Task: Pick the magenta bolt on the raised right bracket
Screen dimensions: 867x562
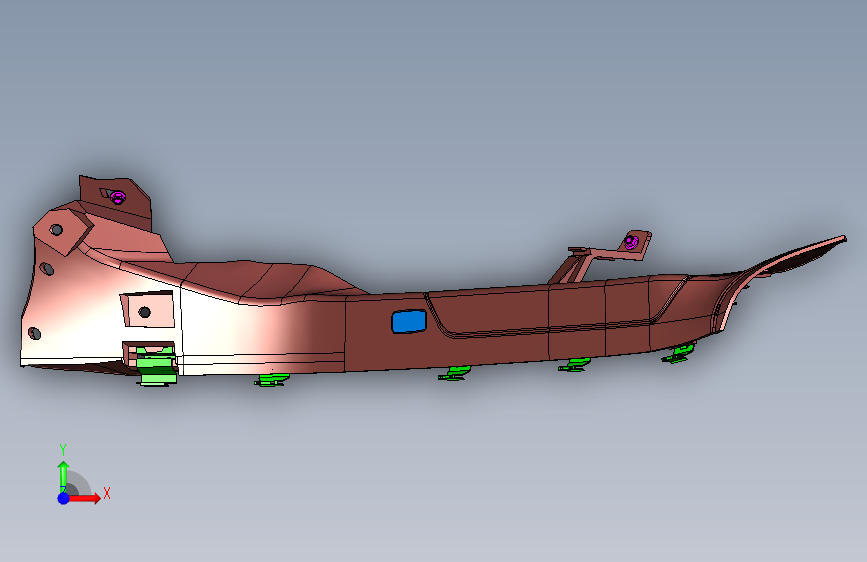Action: coord(631,242)
